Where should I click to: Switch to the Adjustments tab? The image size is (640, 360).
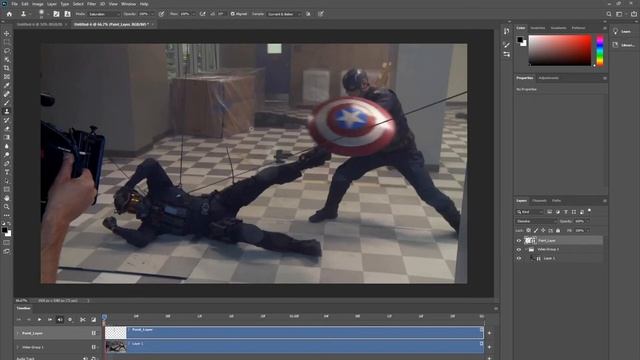click(549, 78)
